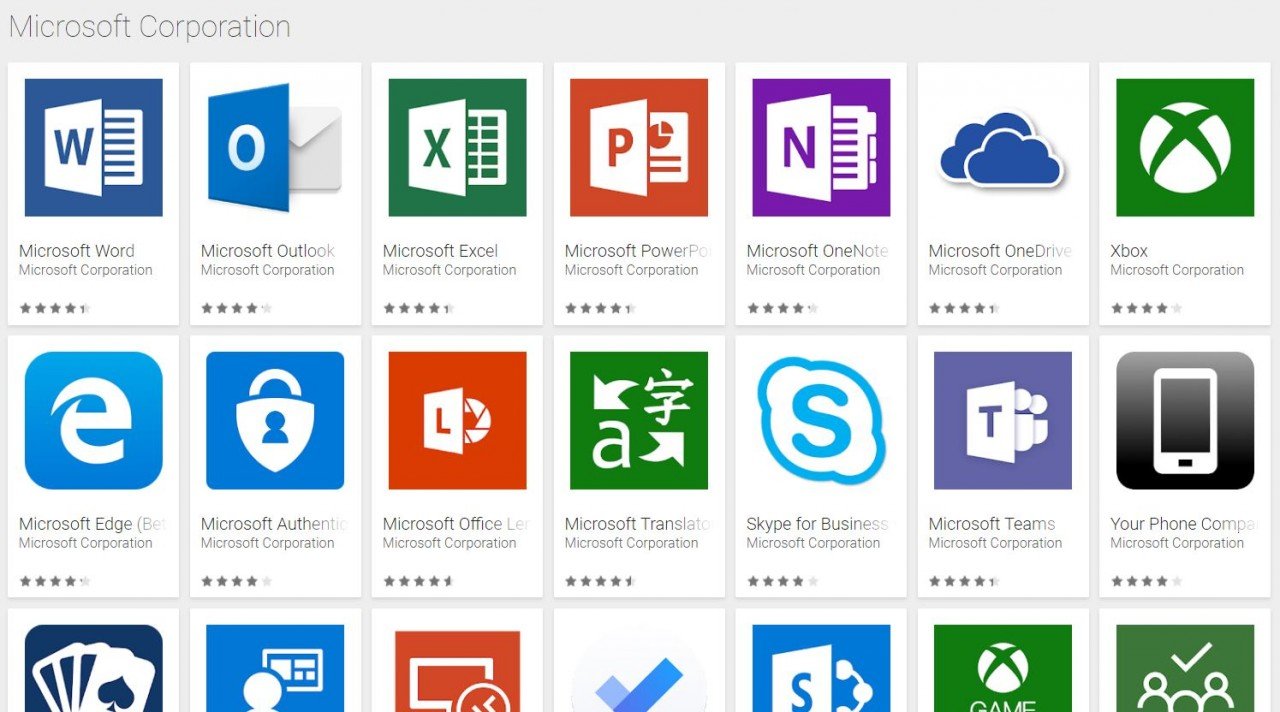Click the star rating on Microsoft Word card

pos(55,308)
